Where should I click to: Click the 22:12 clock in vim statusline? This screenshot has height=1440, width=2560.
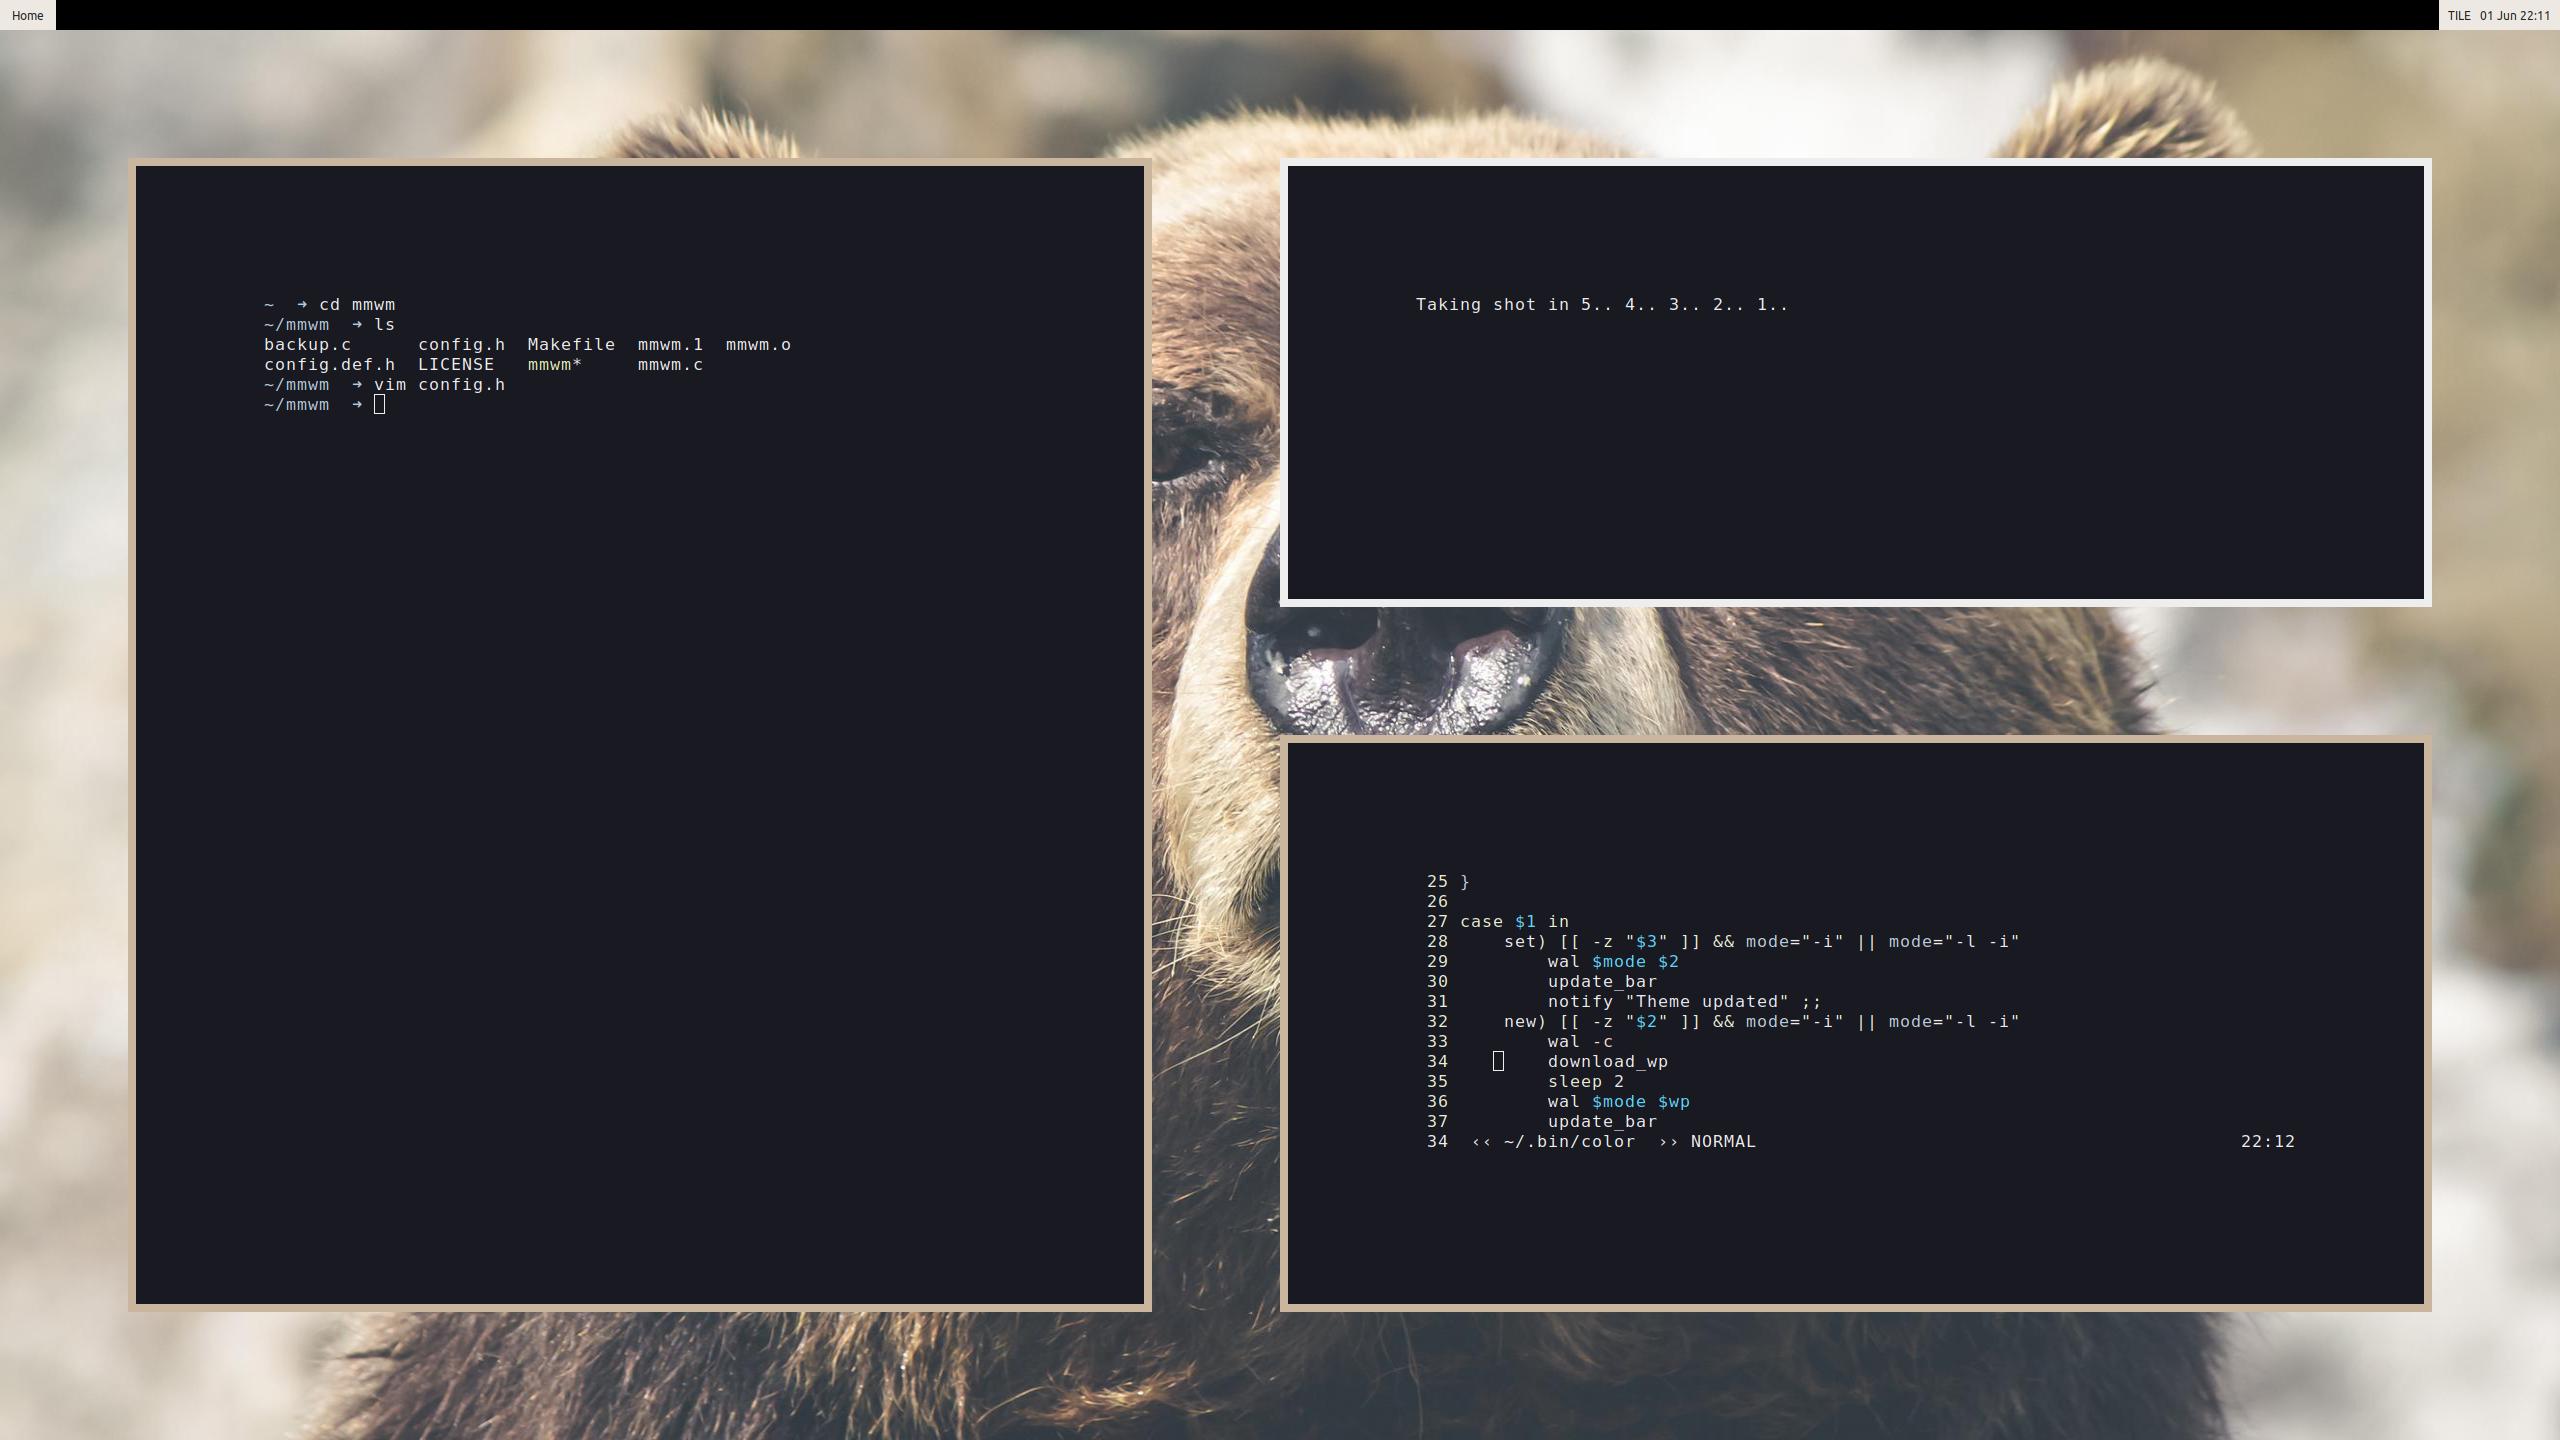pos(2267,1141)
